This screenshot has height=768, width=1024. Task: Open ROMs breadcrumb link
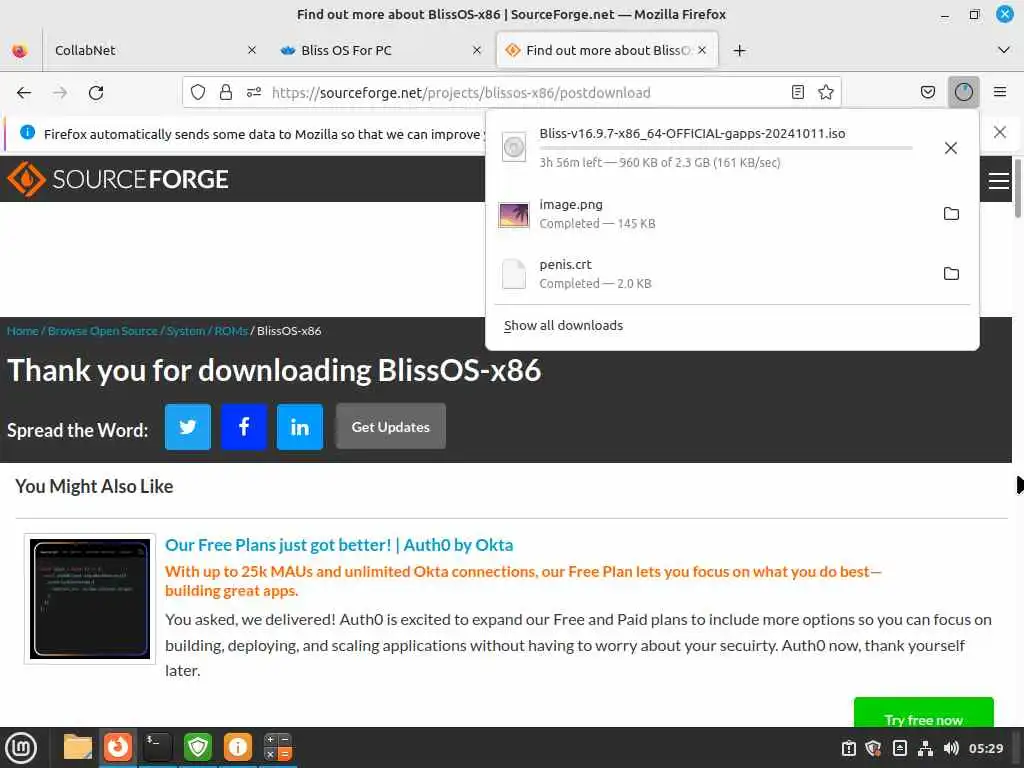pos(231,331)
